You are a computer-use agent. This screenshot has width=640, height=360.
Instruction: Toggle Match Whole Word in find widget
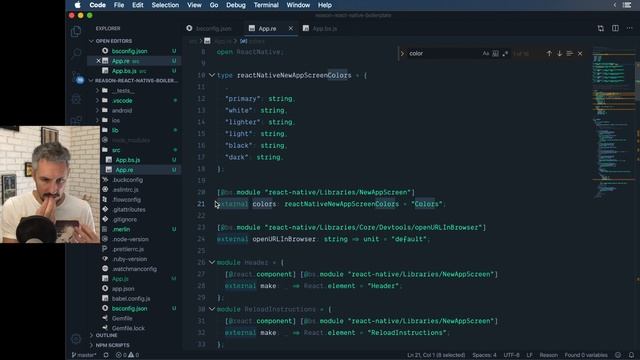(496, 53)
